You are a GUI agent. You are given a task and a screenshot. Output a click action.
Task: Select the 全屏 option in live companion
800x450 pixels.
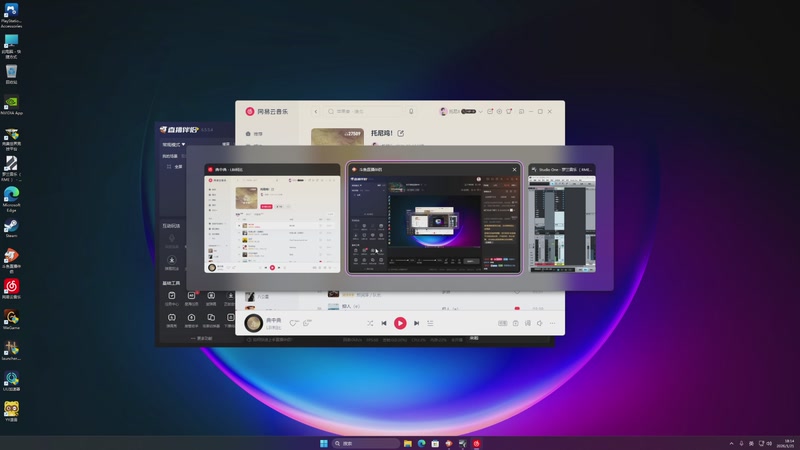[175, 167]
